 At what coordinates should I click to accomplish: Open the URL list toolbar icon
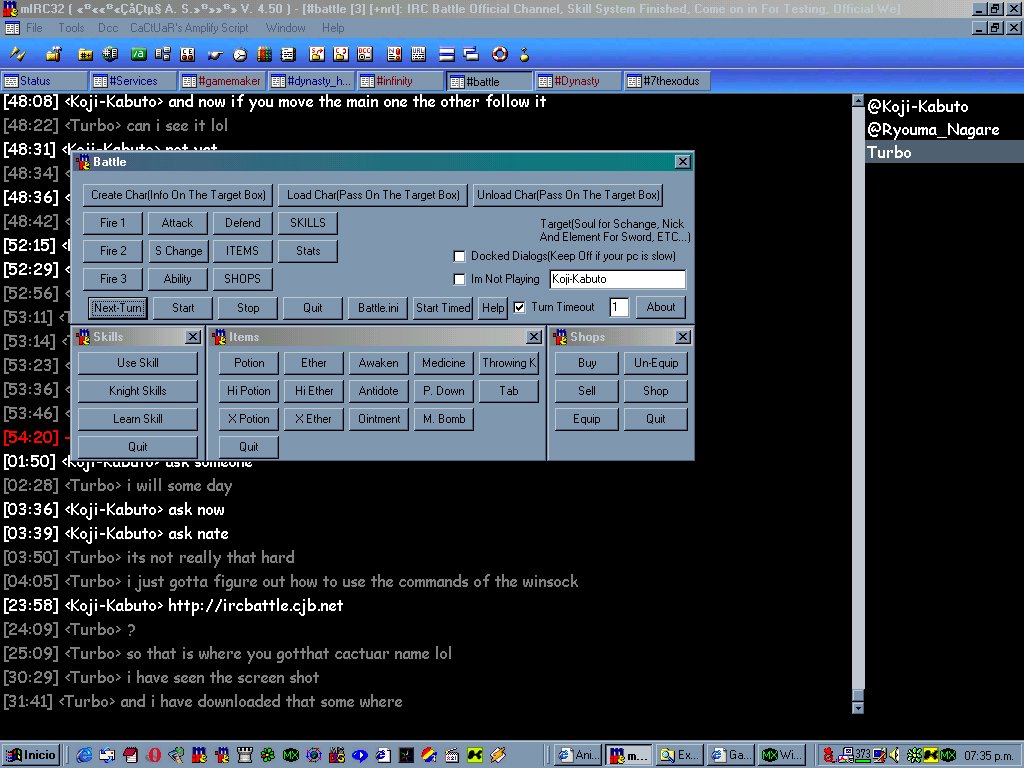point(418,53)
